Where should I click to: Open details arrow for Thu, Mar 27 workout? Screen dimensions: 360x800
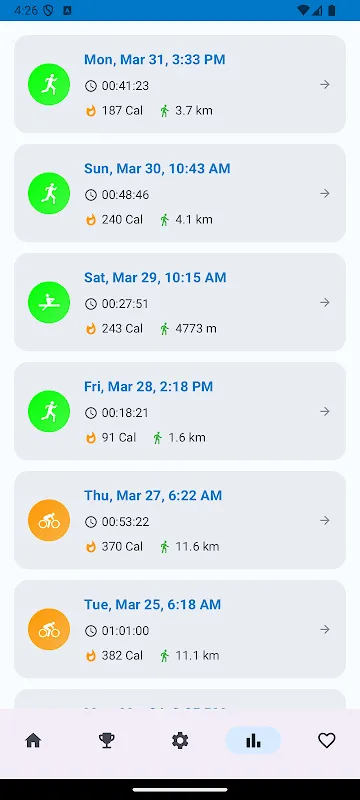click(x=325, y=521)
